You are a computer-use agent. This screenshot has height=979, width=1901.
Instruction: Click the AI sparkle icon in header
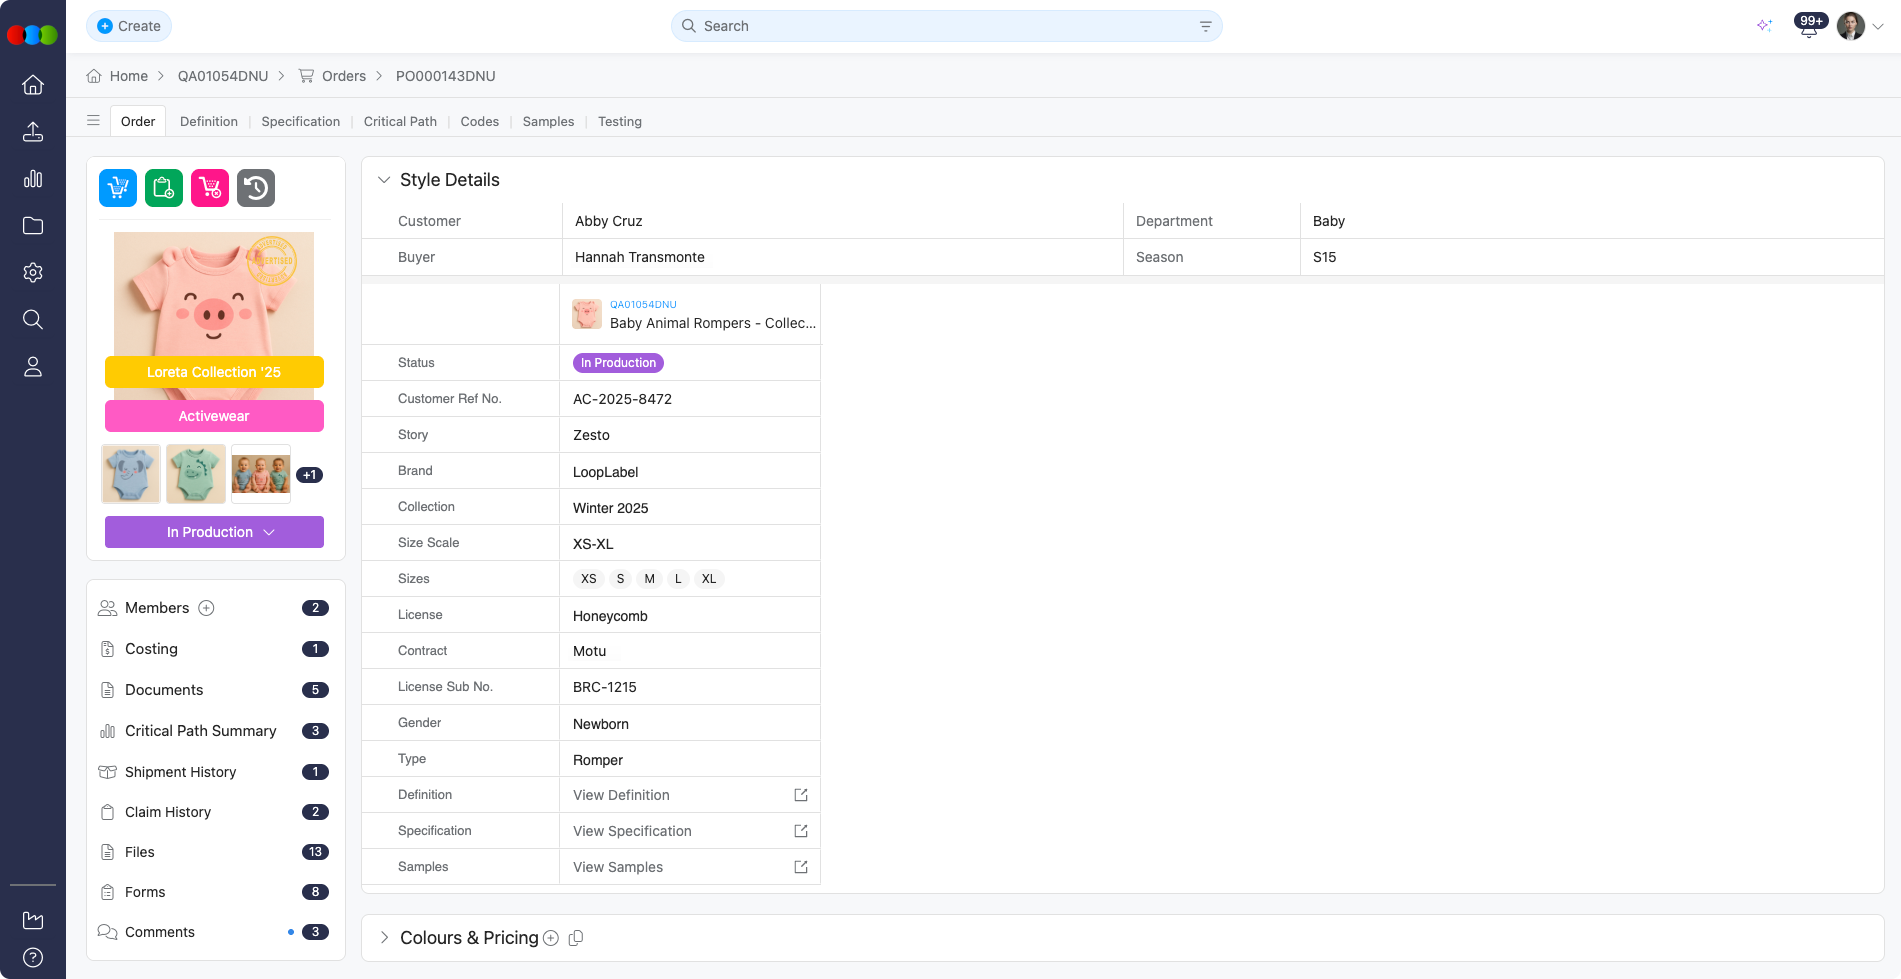[1764, 26]
